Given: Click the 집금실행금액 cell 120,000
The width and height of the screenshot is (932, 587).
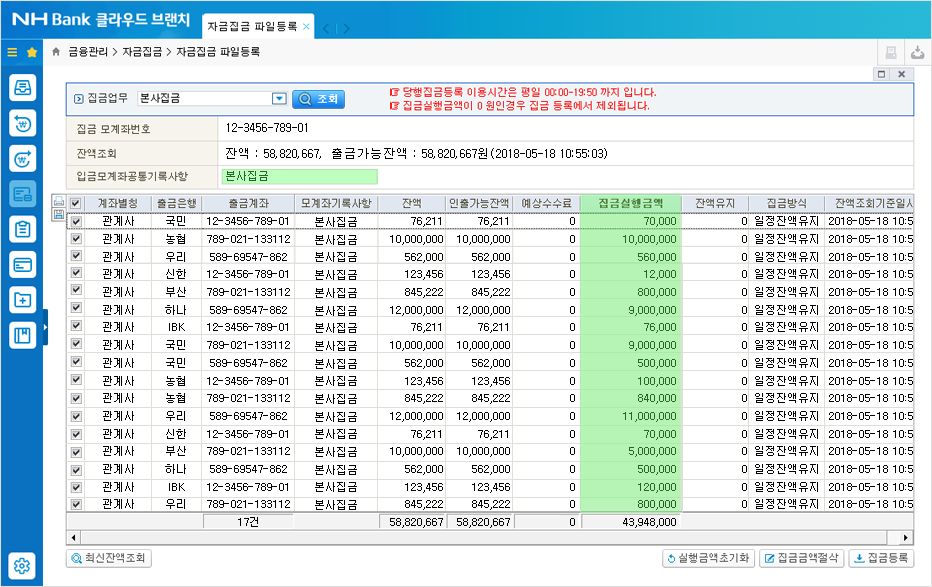Looking at the screenshot, I should [631, 487].
